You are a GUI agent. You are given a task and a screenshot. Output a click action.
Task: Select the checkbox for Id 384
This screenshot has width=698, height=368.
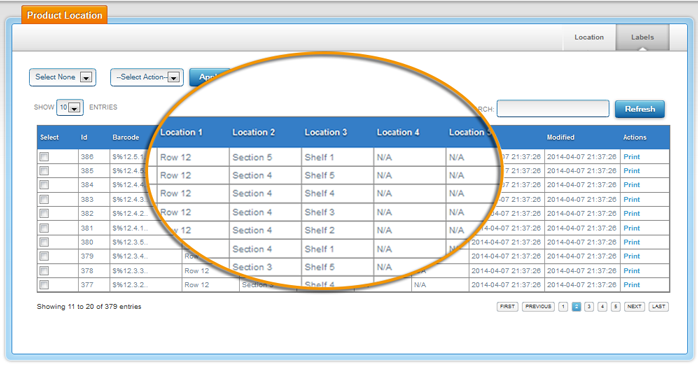pos(44,185)
